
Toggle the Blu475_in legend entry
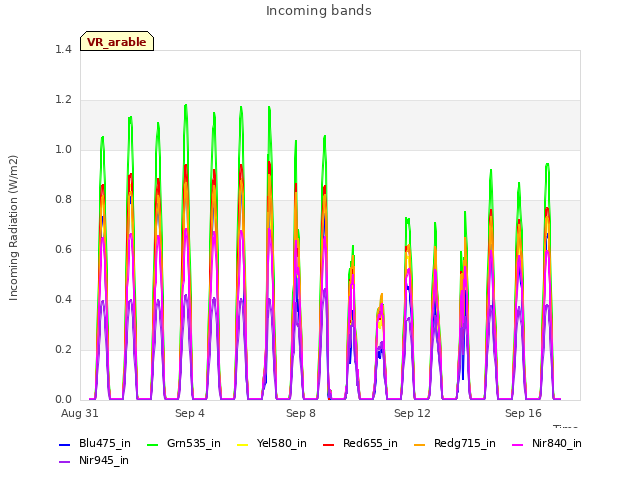tap(95, 443)
